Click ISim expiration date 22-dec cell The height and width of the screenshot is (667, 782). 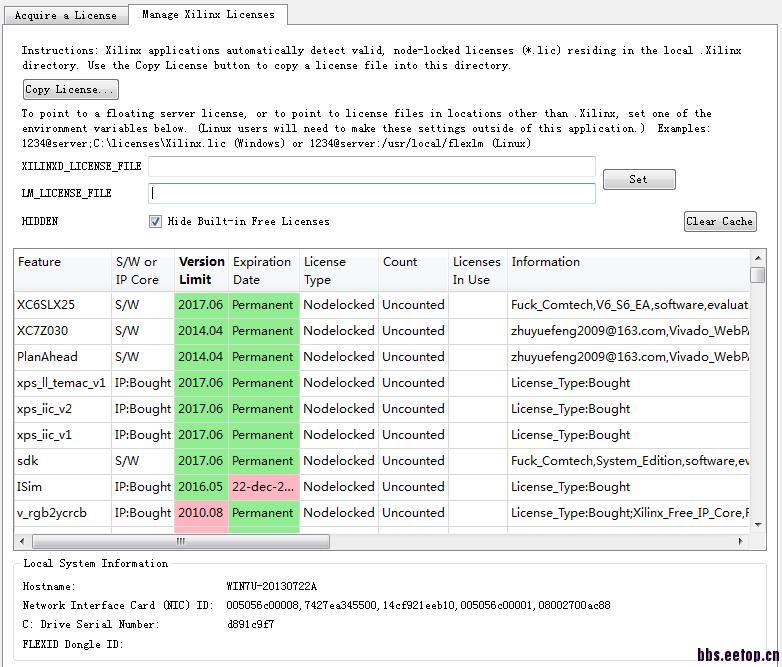(264, 487)
